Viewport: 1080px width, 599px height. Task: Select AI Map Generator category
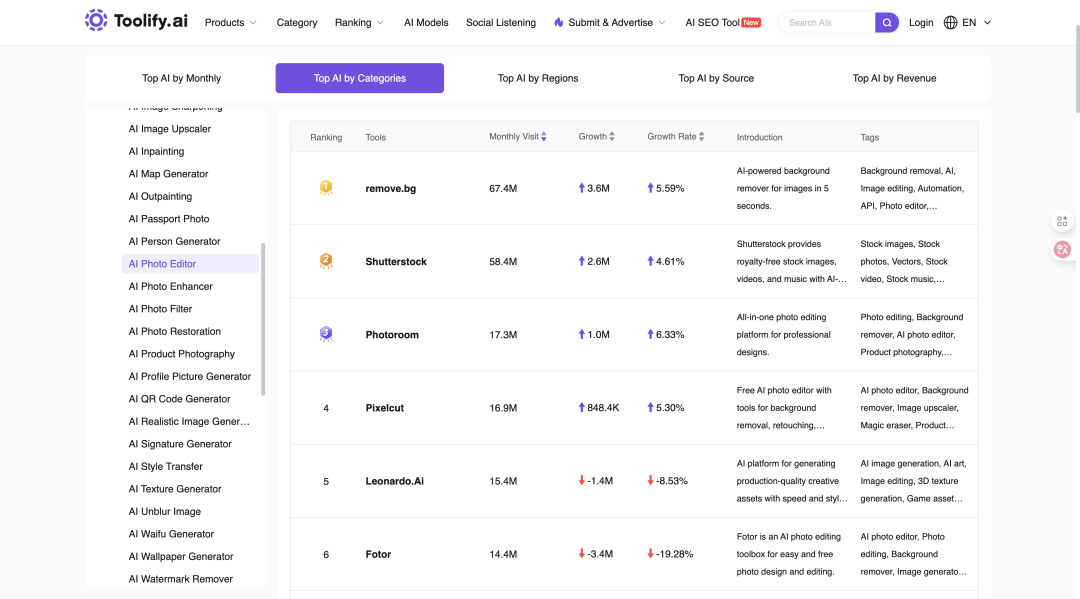168,174
